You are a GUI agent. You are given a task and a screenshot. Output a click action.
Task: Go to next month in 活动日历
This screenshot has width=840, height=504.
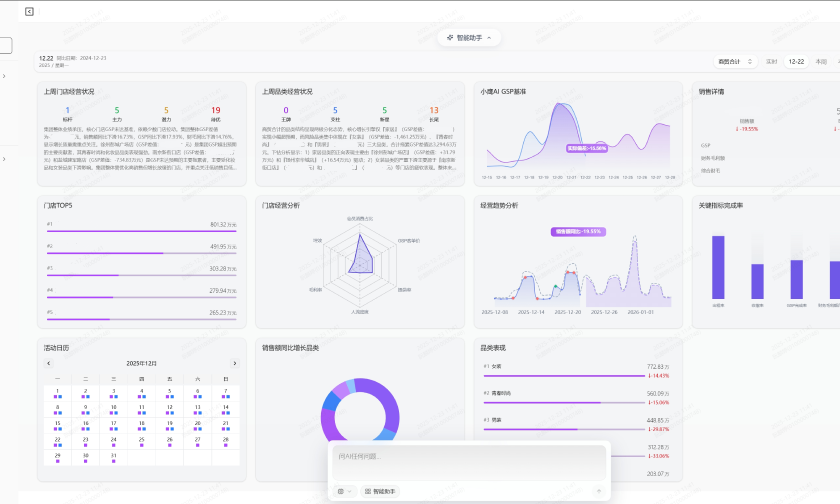point(235,363)
